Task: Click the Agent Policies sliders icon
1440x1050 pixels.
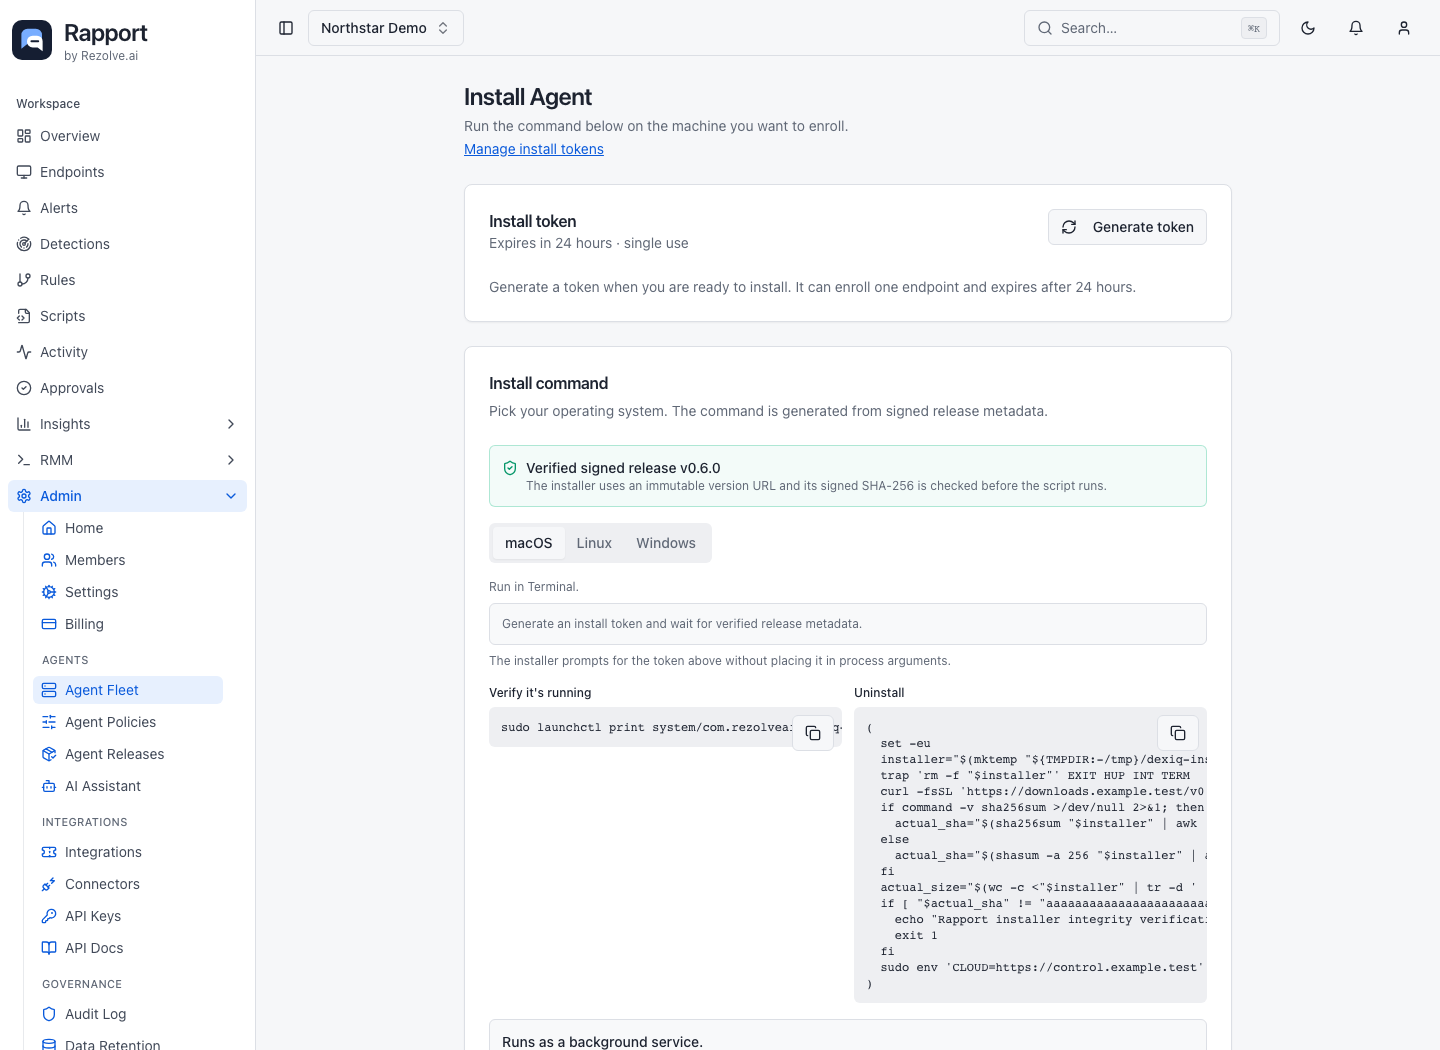Action: tap(49, 722)
